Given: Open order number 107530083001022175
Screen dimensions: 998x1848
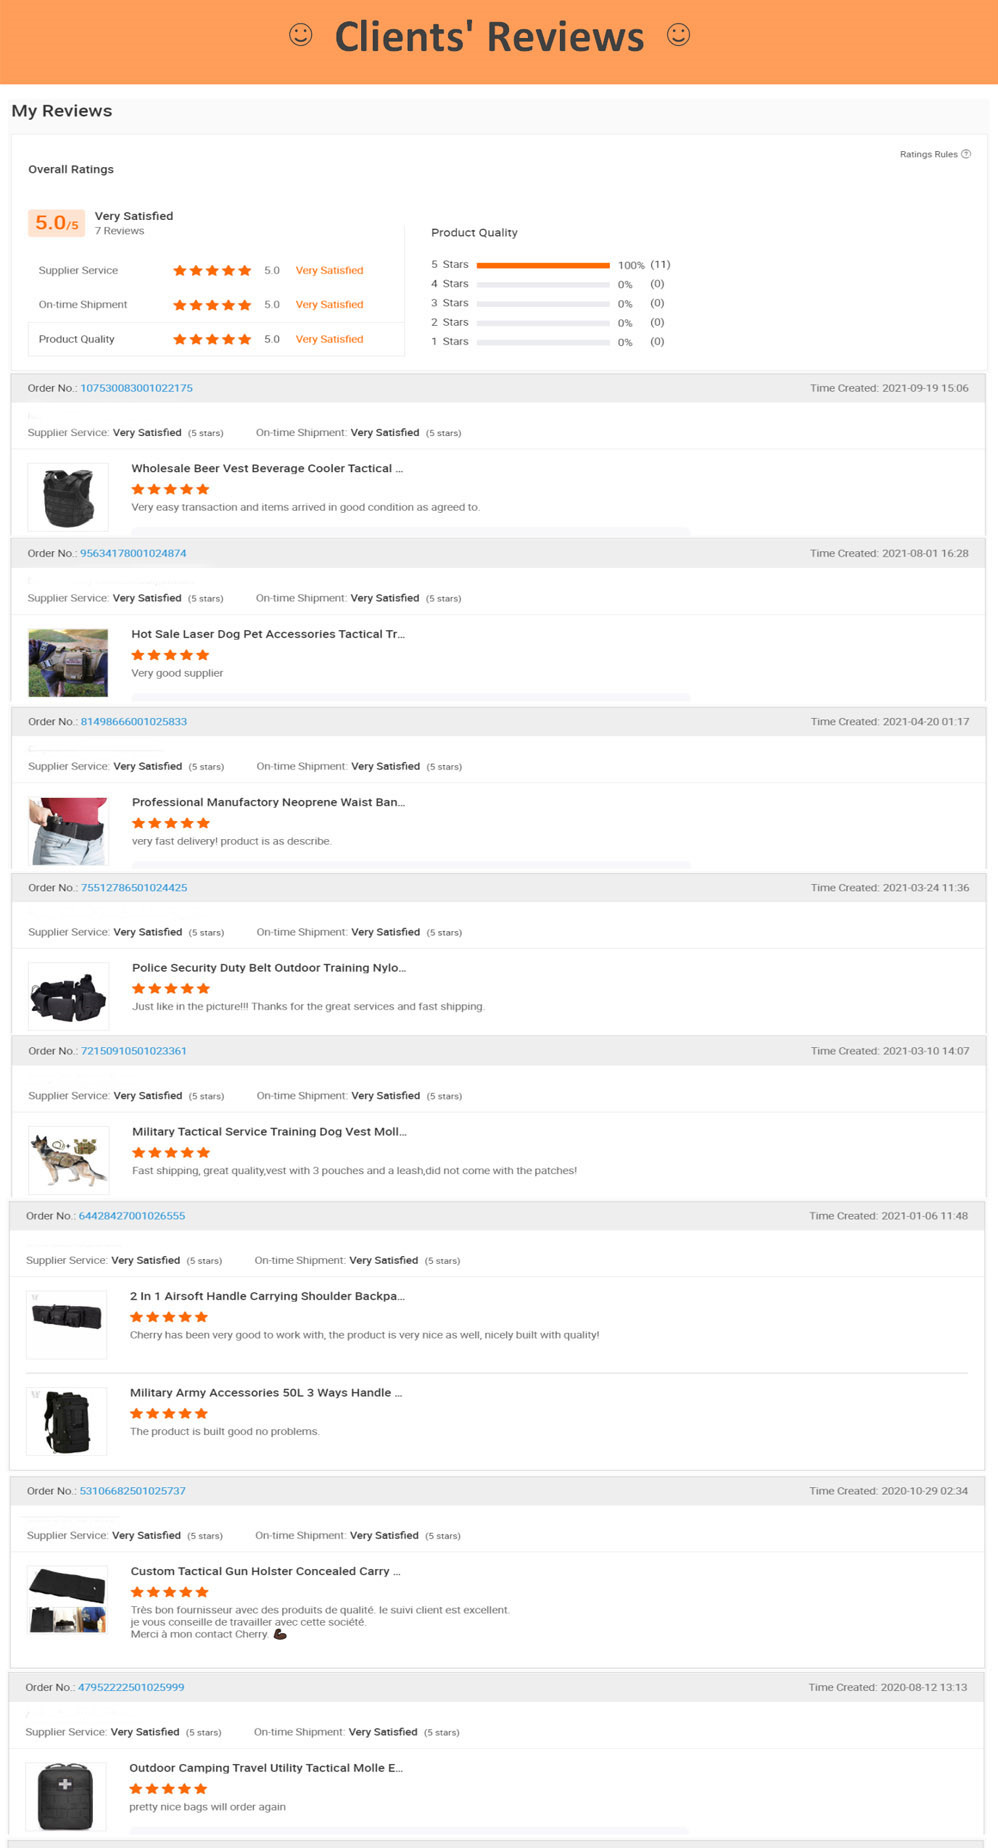Looking at the screenshot, I should pos(136,388).
